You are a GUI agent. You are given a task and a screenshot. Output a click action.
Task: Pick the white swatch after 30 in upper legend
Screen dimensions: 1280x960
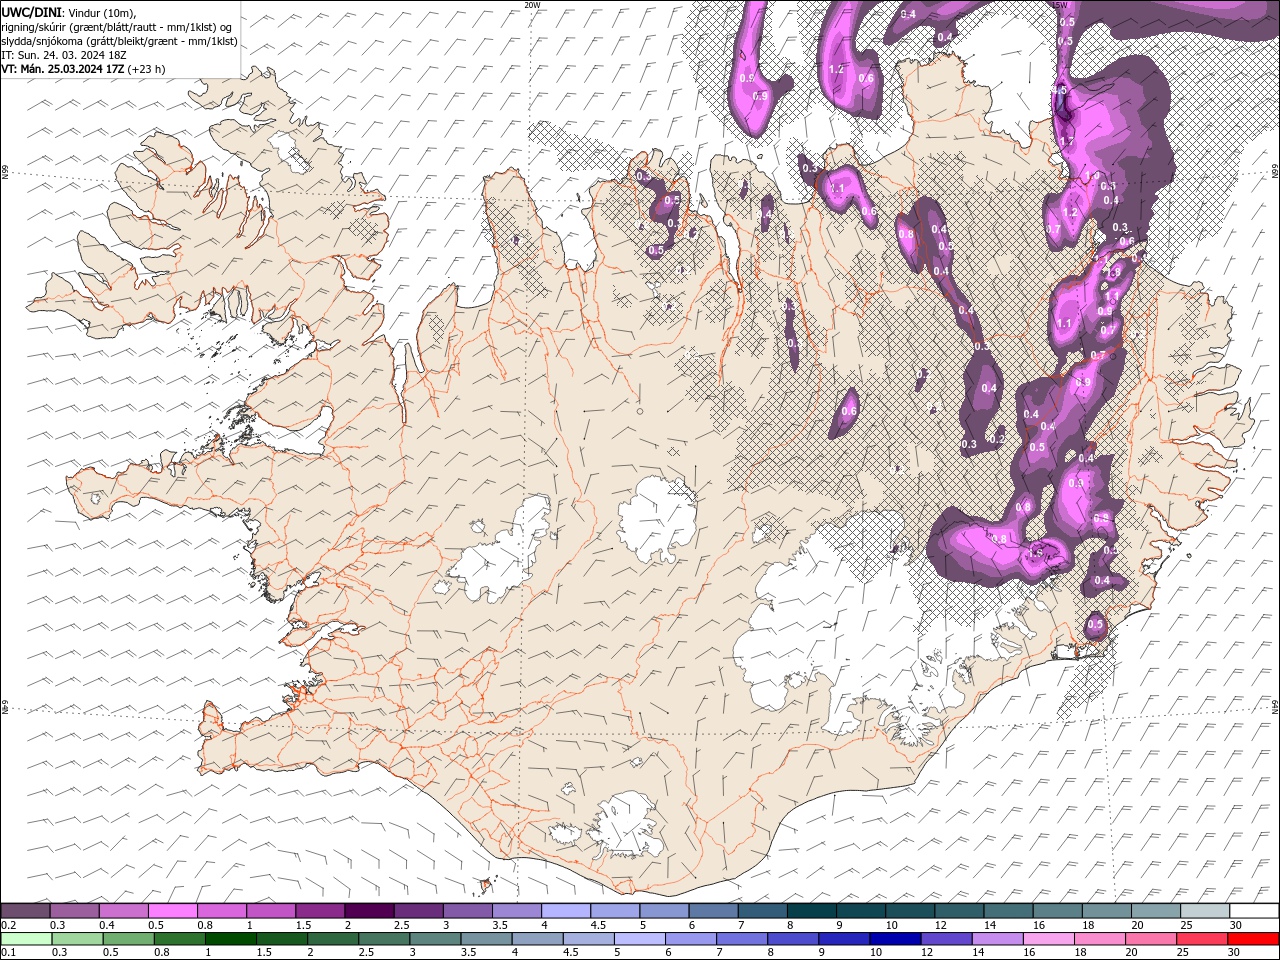(x=1253, y=911)
